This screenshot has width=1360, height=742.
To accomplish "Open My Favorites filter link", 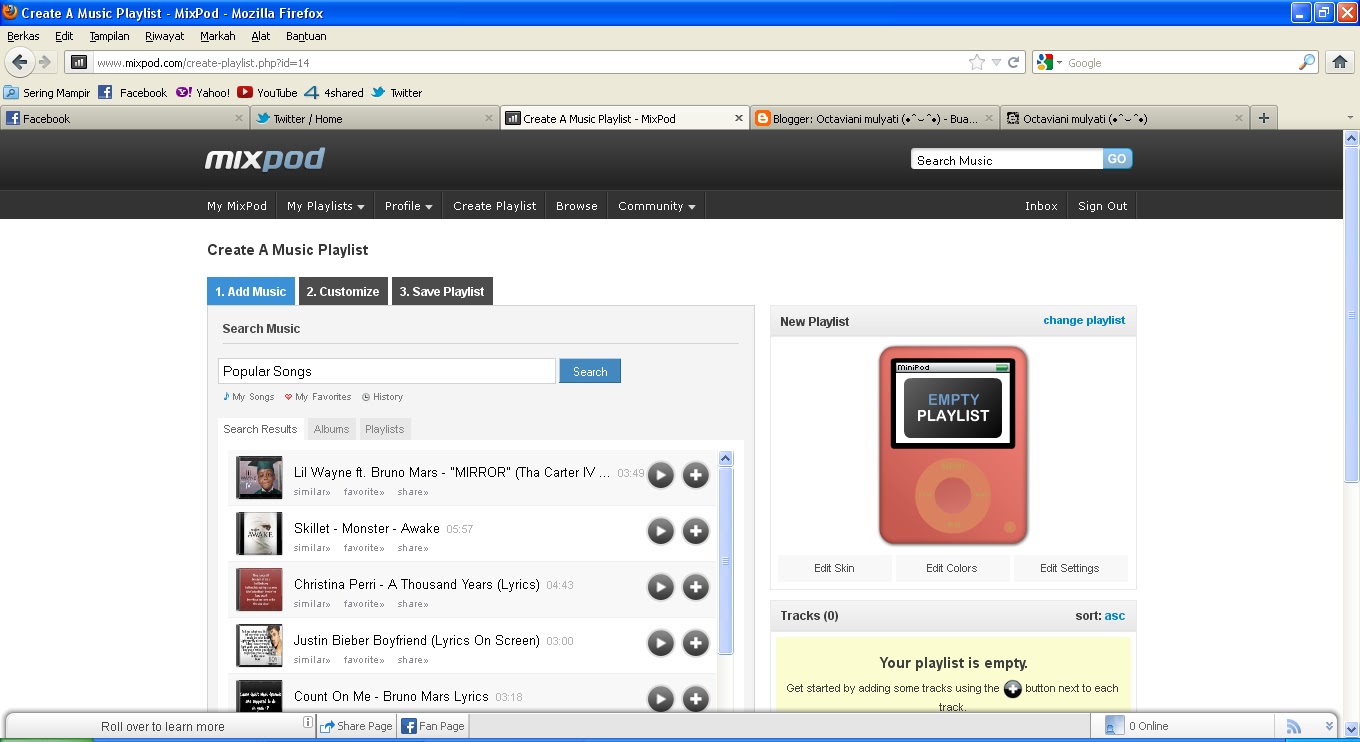I will (x=318, y=397).
